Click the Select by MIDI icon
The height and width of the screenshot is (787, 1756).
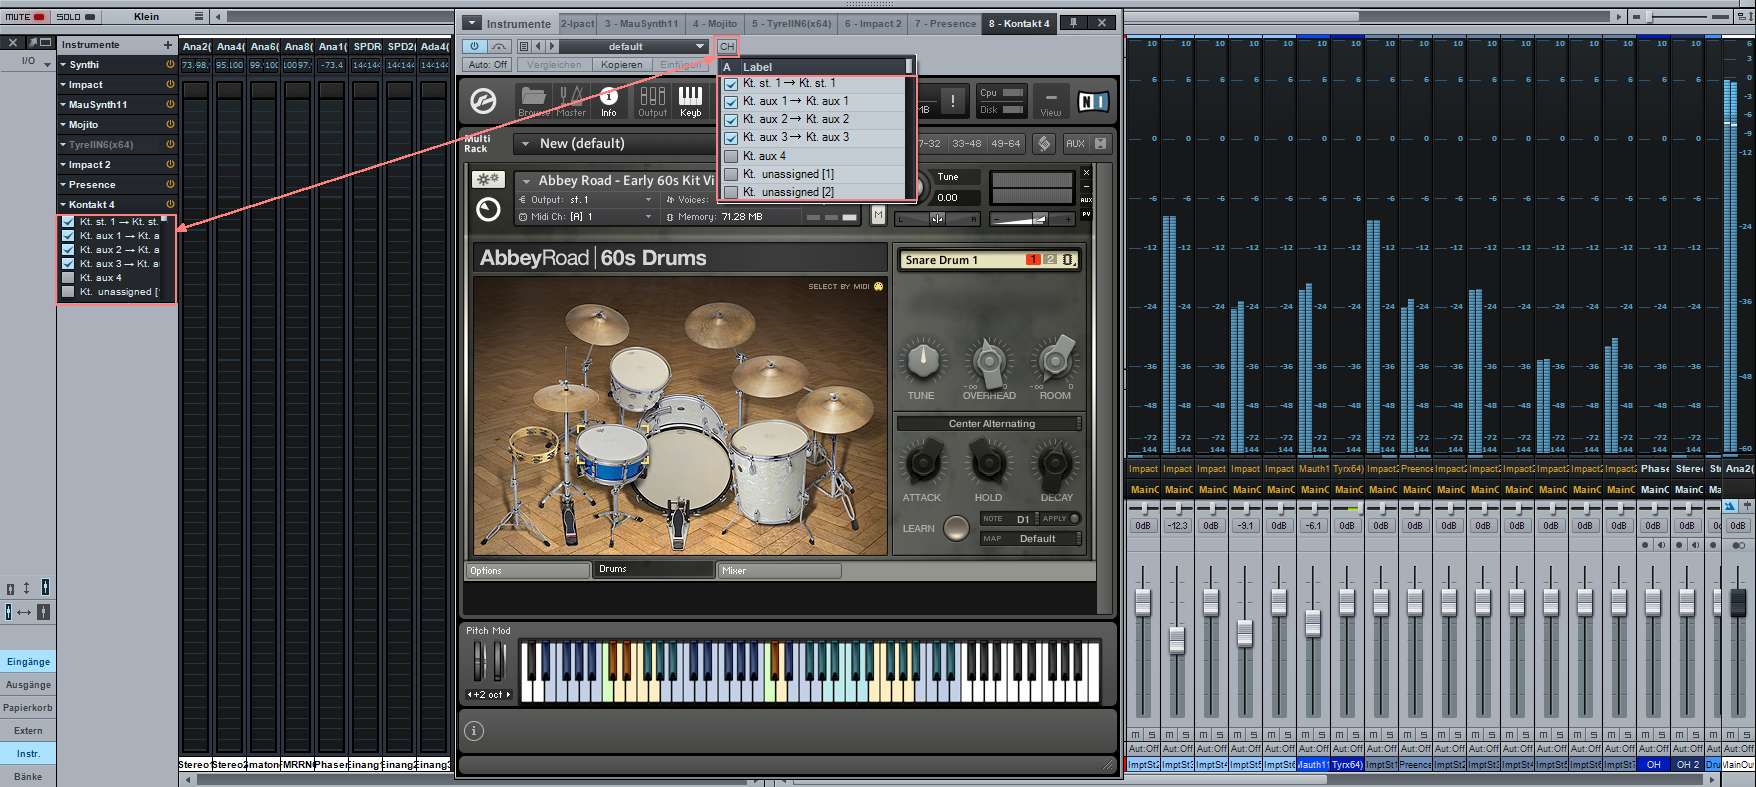[x=879, y=287]
